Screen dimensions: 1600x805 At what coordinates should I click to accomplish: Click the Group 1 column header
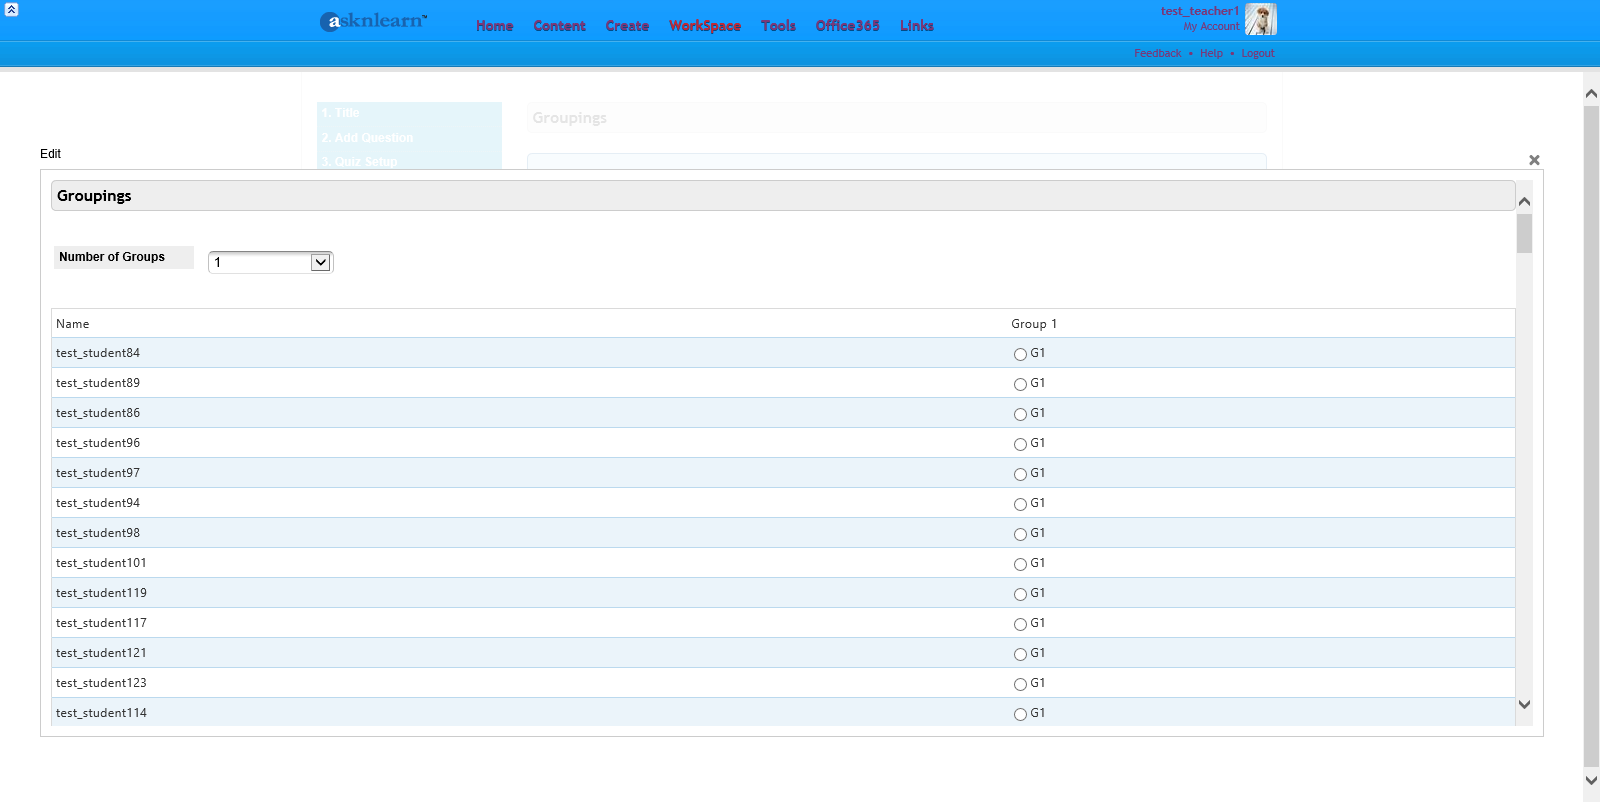click(1034, 324)
